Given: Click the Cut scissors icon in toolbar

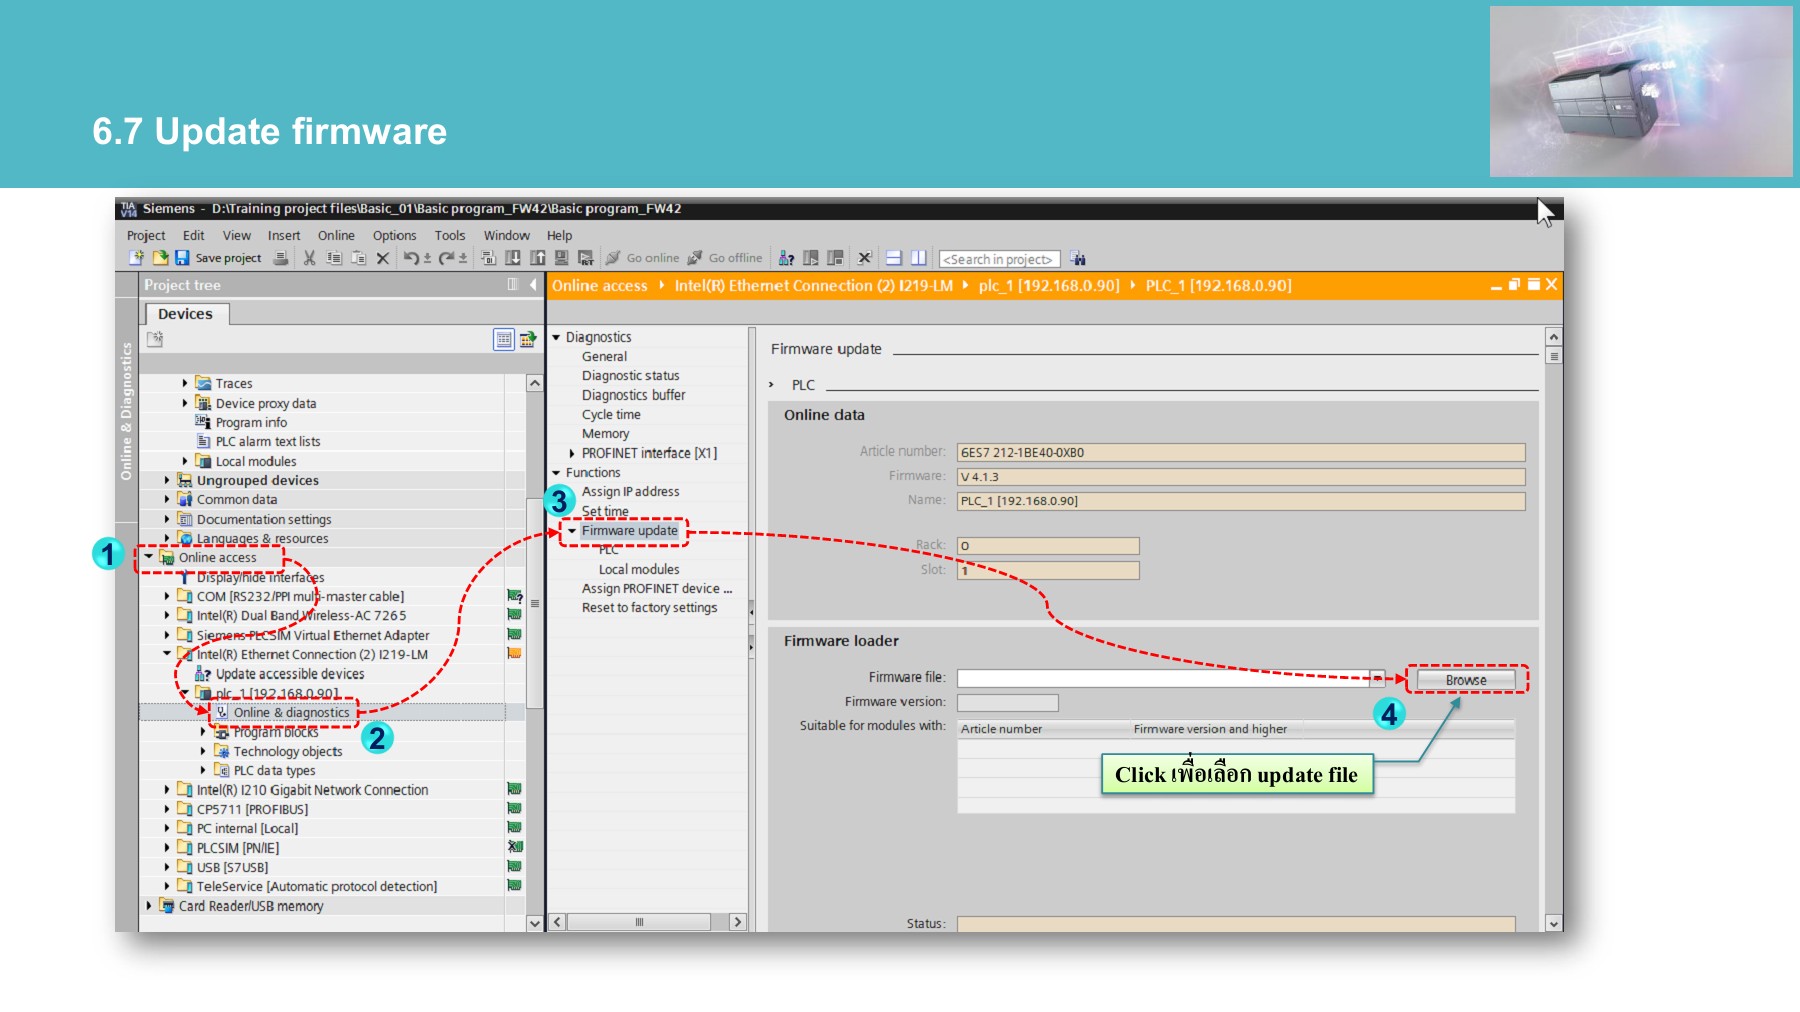Looking at the screenshot, I should pos(309,258).
